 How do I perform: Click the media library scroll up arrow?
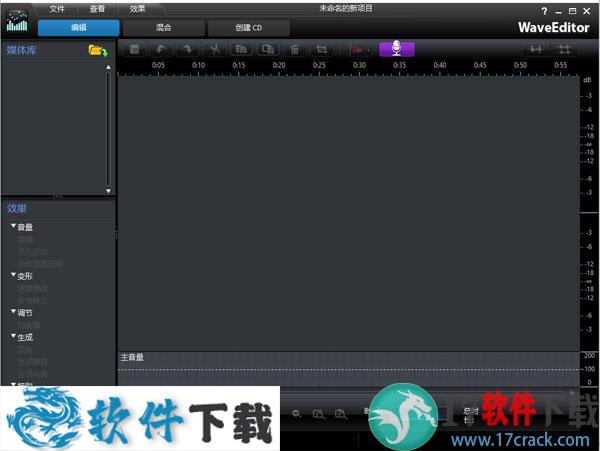click(x=108, y=67)
